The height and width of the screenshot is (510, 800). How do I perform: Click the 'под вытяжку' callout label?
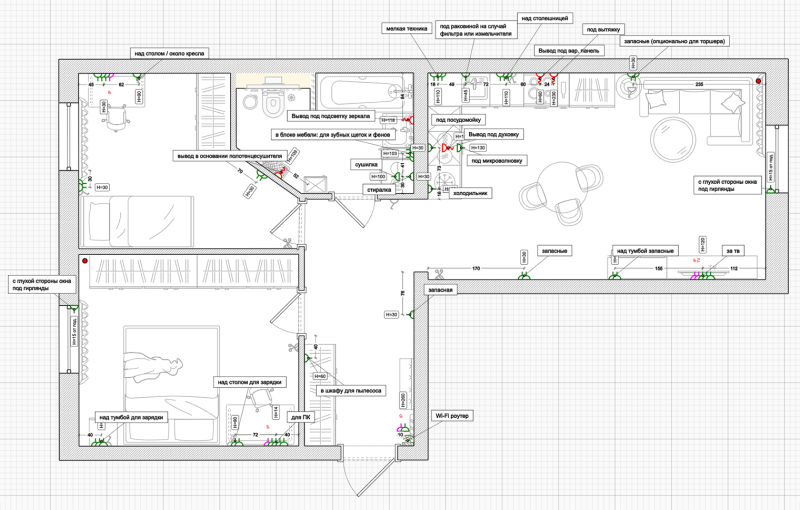604,30
